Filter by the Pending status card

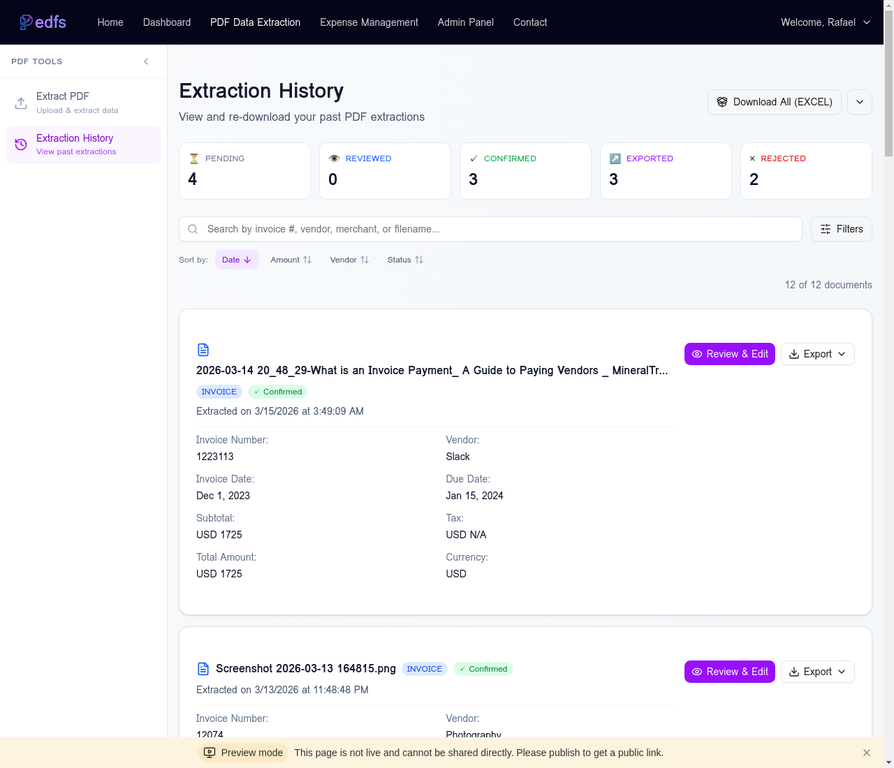(x=245, y=171)
